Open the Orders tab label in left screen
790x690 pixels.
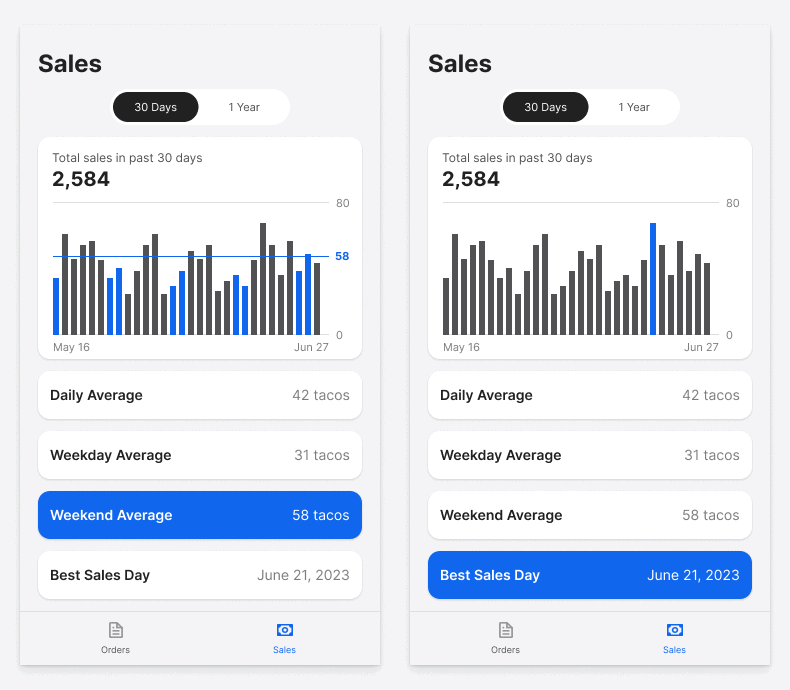pos(115,650)
